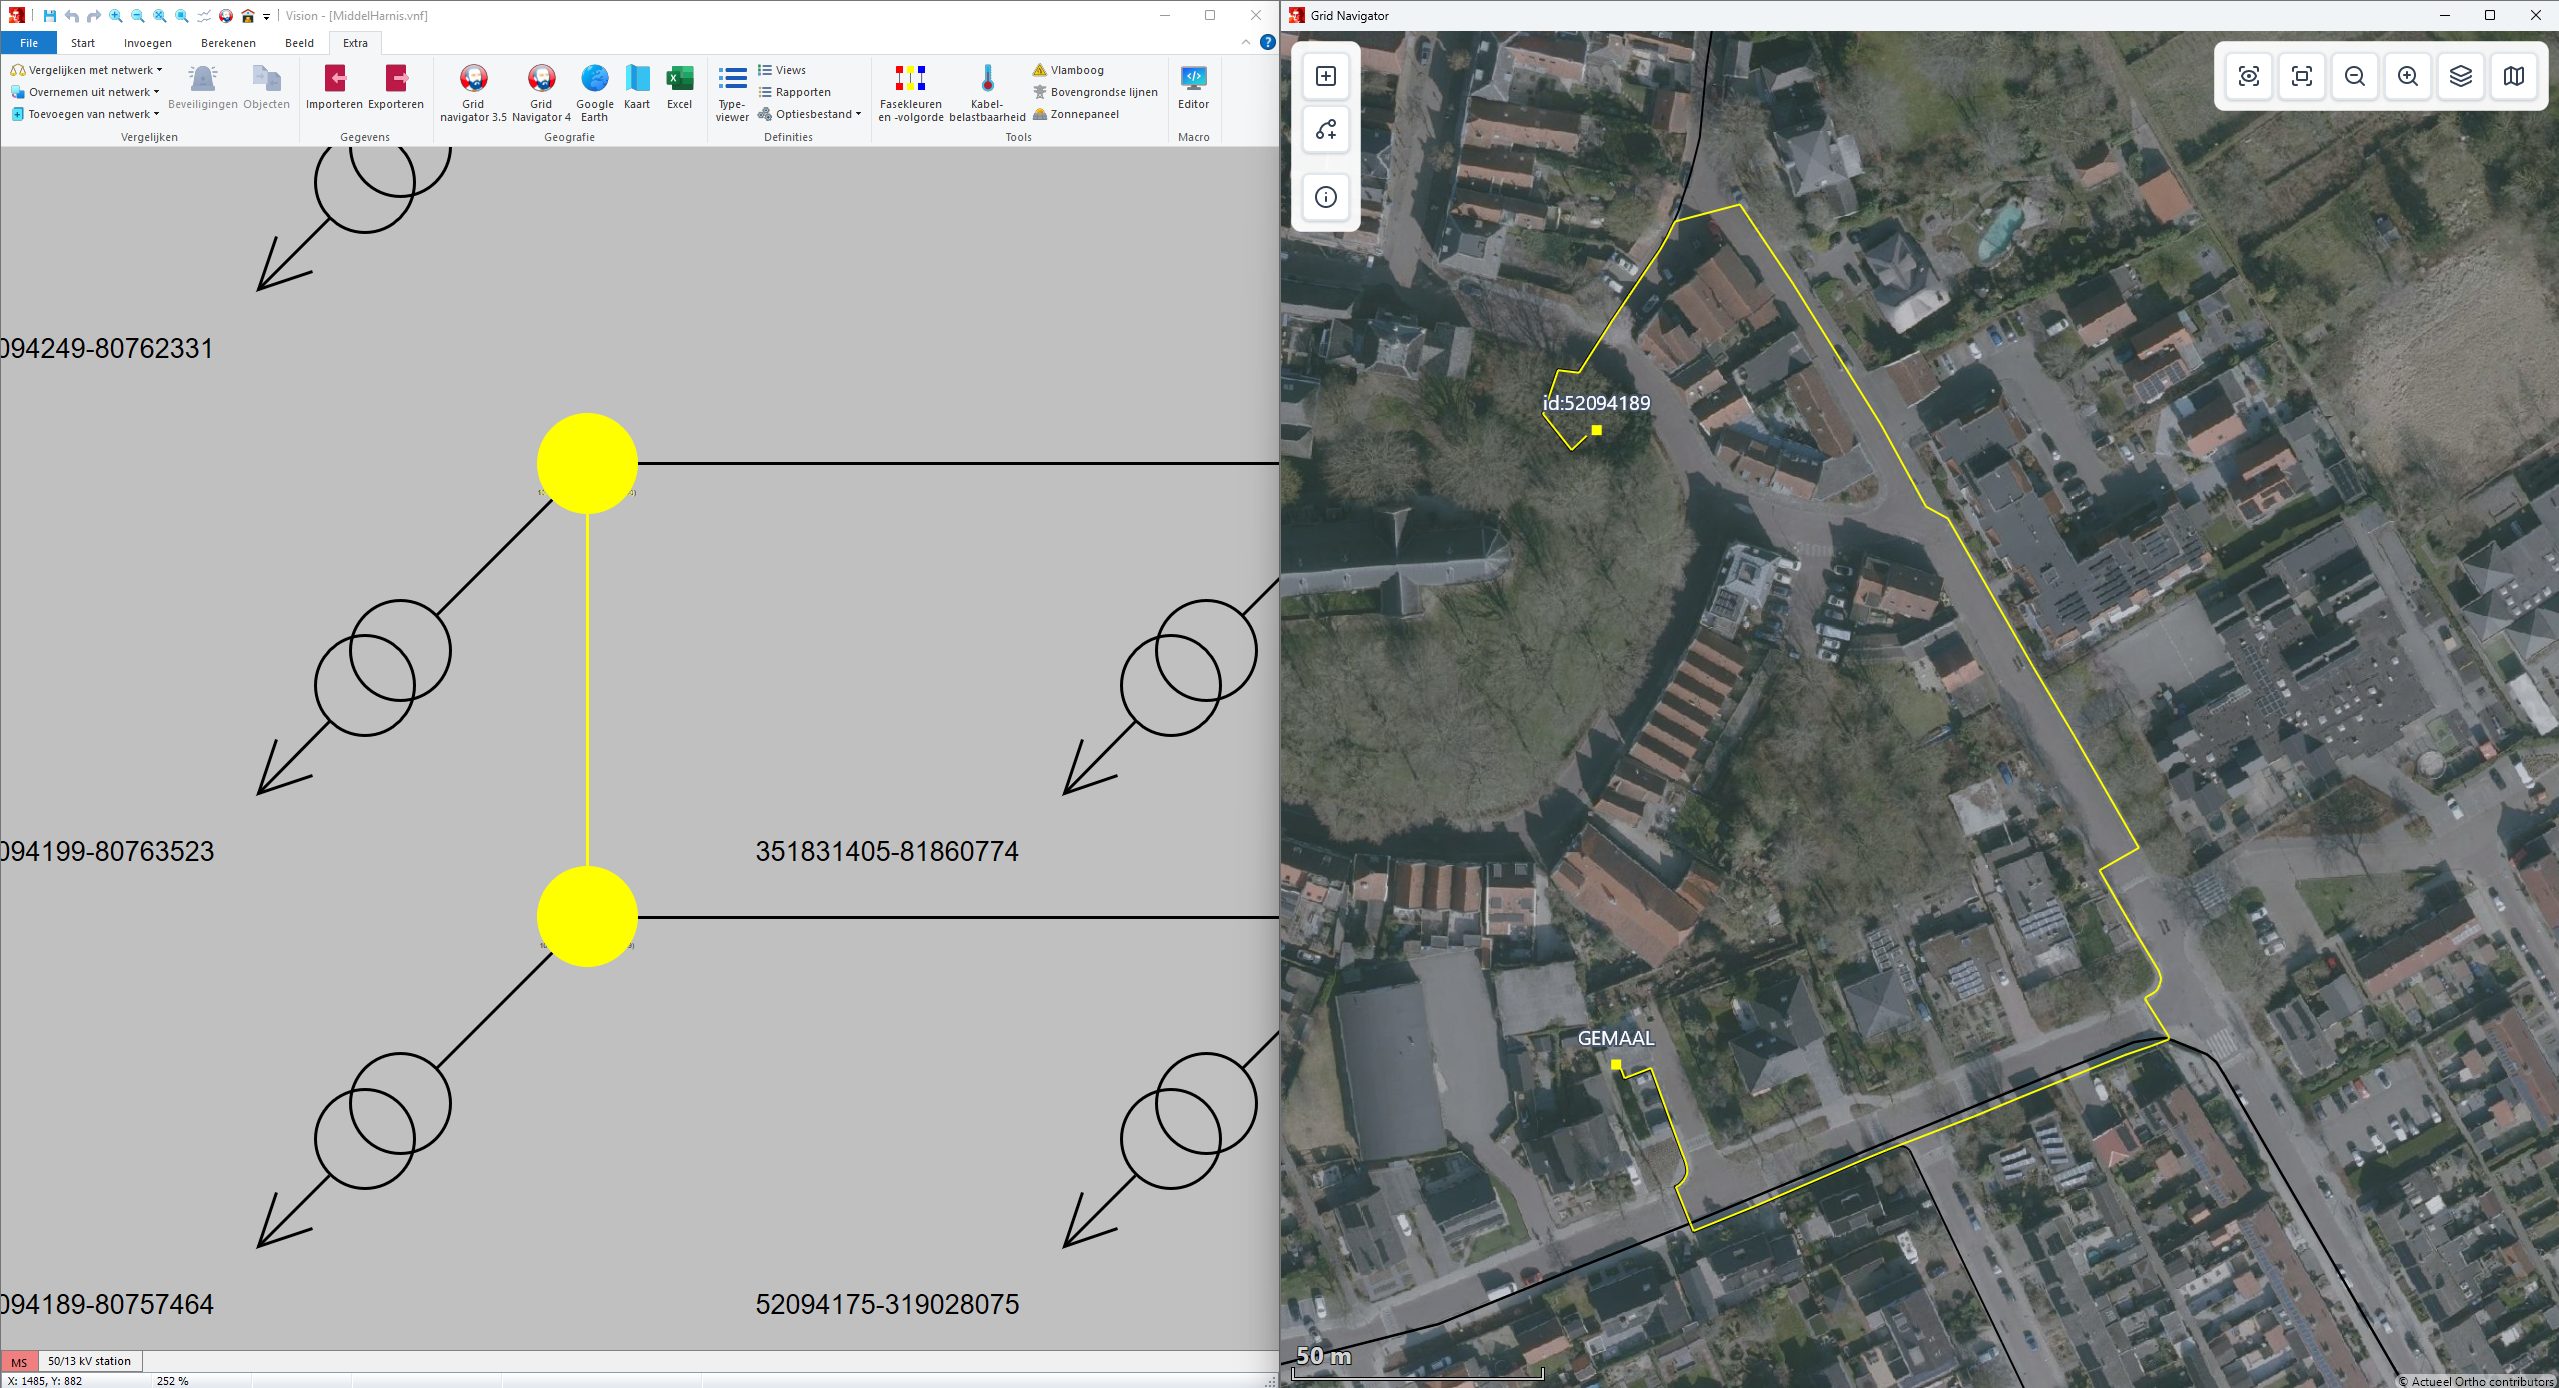Open map layers panel in Grid Navigator

pos(2460,77)
